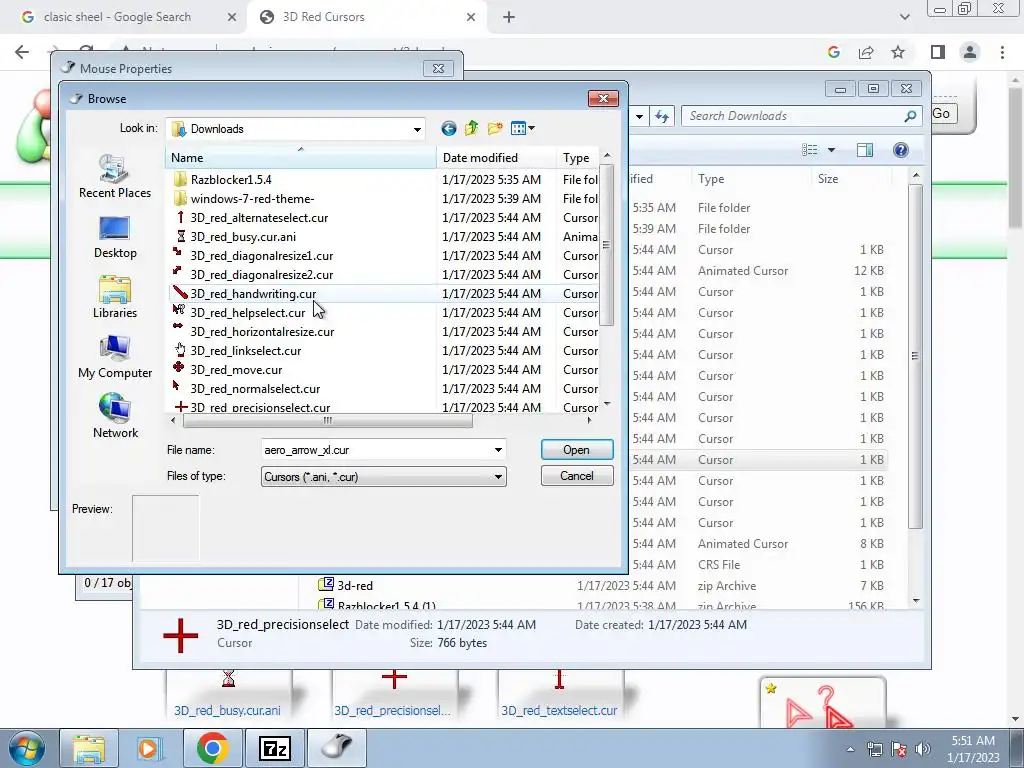
Task: Expand the File name combo box arrow
Action: click(498, 450)
